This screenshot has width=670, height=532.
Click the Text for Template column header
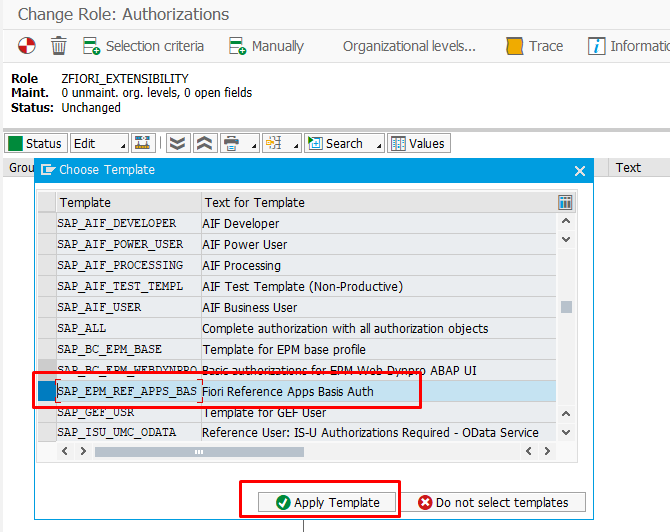click(379, 202)
